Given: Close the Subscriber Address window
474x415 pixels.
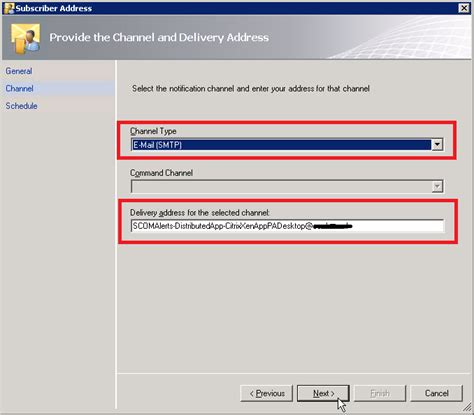Looking at the screenshot, I should point(464,8).
